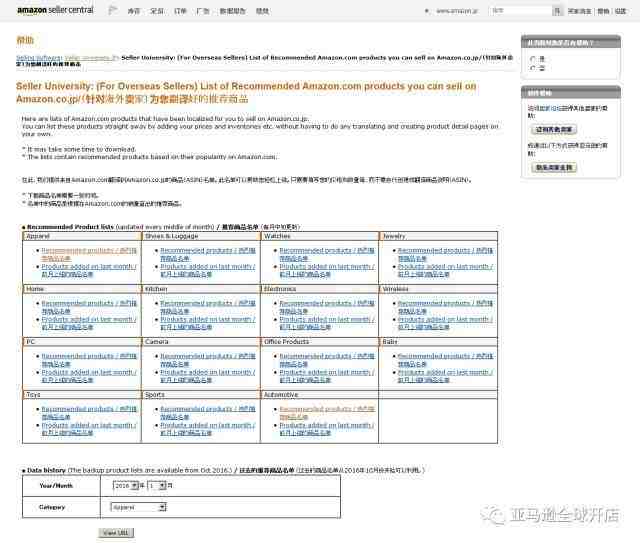Image resolution: width=640 pixels, height=543 pixels.
Task: Open 买家消息 (buyer messages) in header
Action: click(579, 11)
